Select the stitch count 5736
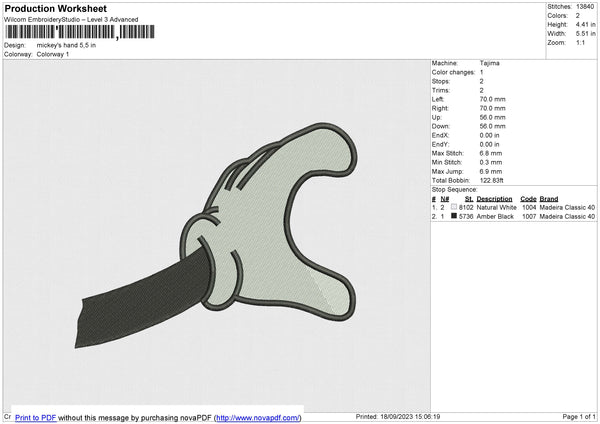This screenshot has height=424, width=600. coord(466,217)
